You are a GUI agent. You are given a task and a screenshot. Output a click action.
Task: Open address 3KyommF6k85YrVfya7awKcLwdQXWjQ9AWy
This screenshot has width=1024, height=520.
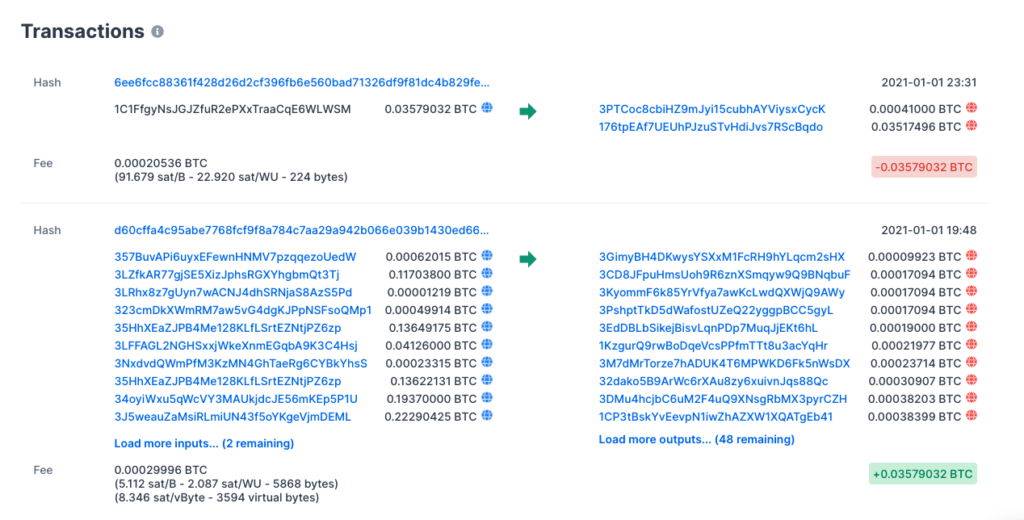coord(722,292)
